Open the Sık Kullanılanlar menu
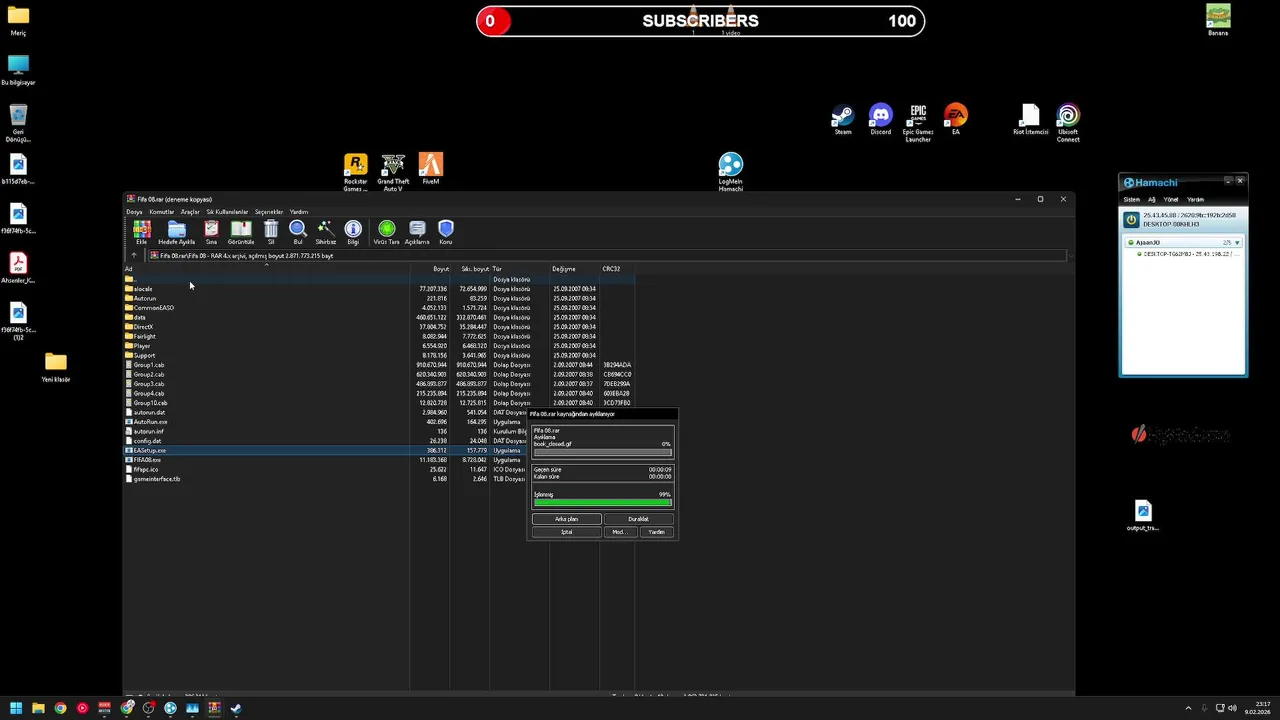 pos(227,212)
